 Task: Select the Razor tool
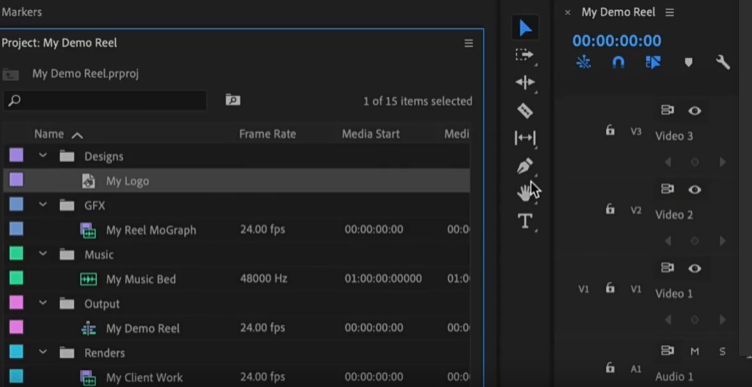[x=525, y=111]
